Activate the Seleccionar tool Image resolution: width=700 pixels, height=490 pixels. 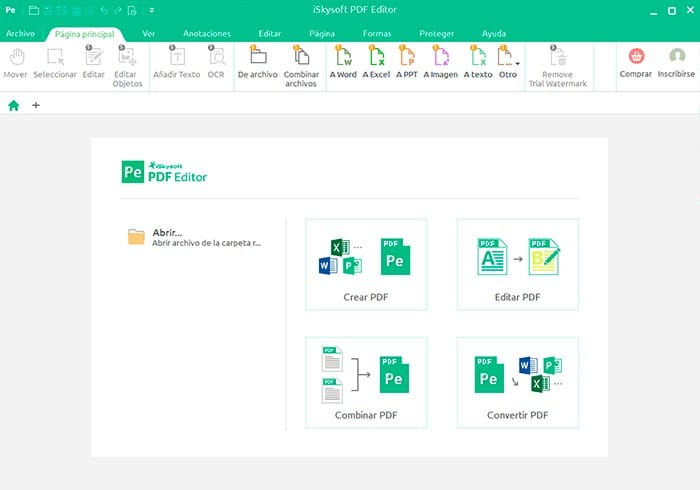(x=55, y=63)
